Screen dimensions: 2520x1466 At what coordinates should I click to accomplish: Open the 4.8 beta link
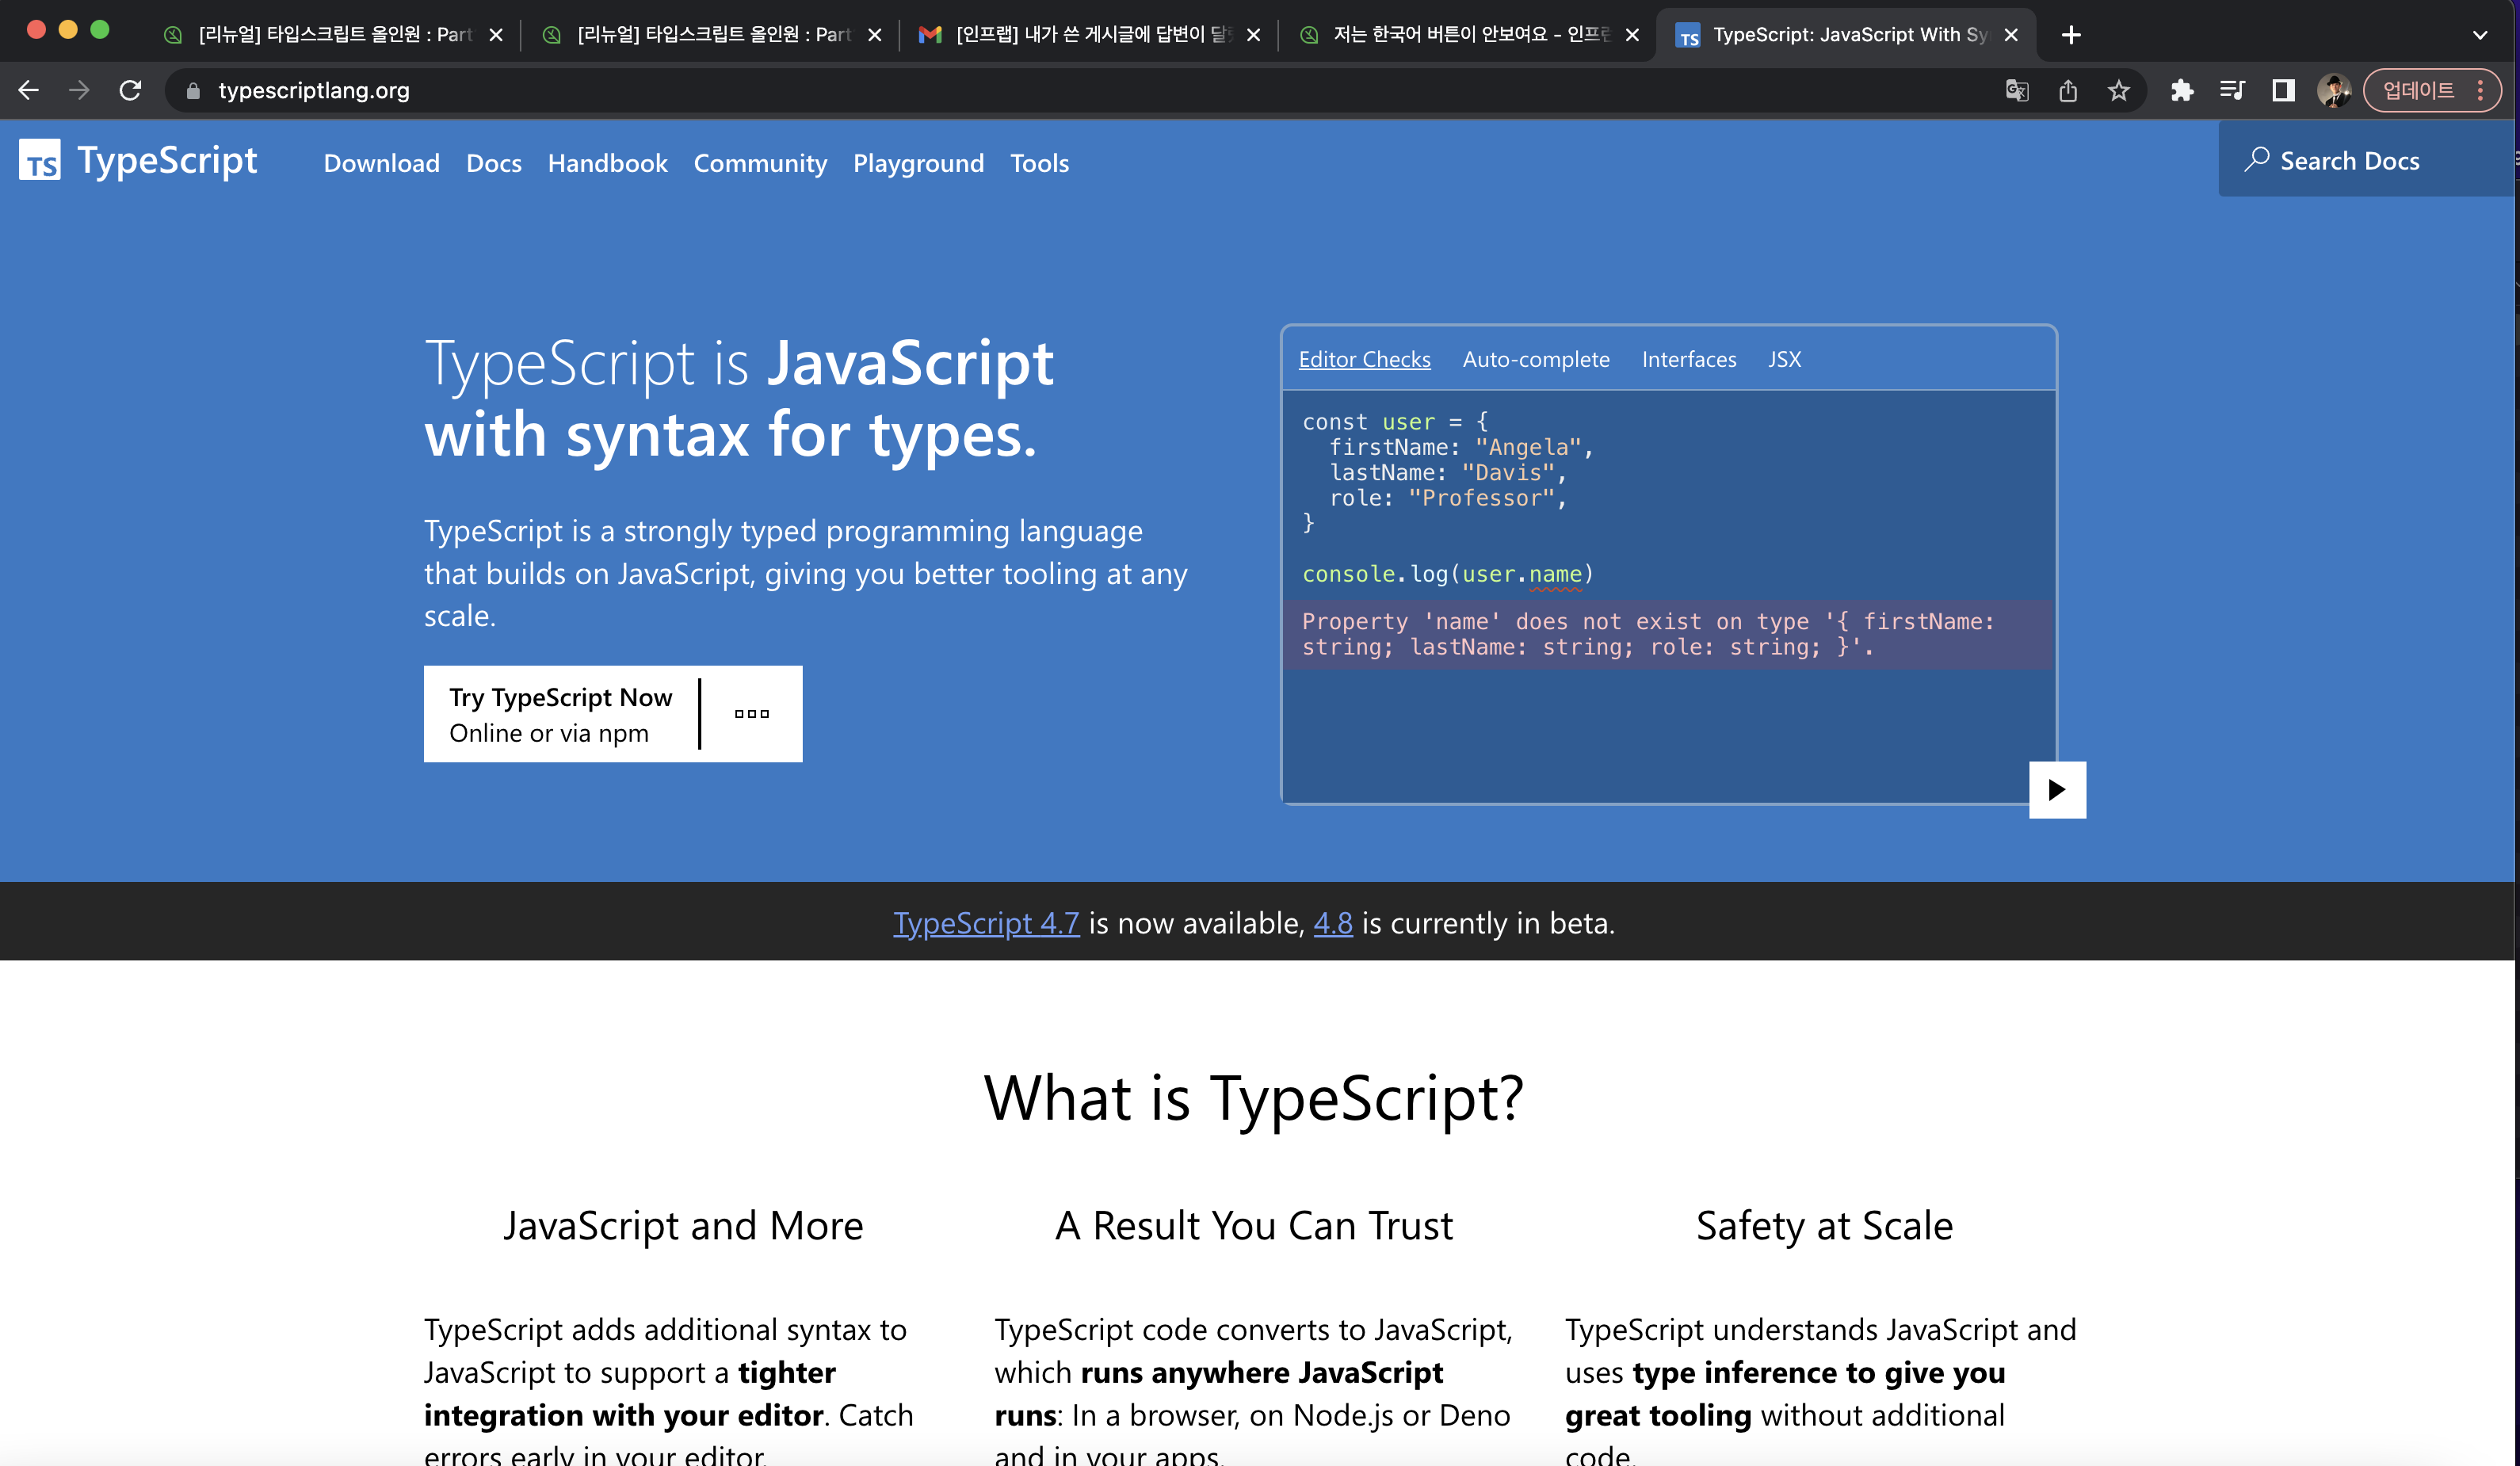point(1332,922)
